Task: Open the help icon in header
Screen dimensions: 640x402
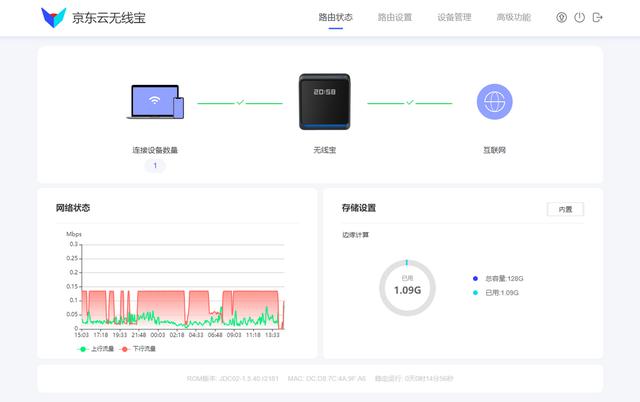Action: [561, 17]
